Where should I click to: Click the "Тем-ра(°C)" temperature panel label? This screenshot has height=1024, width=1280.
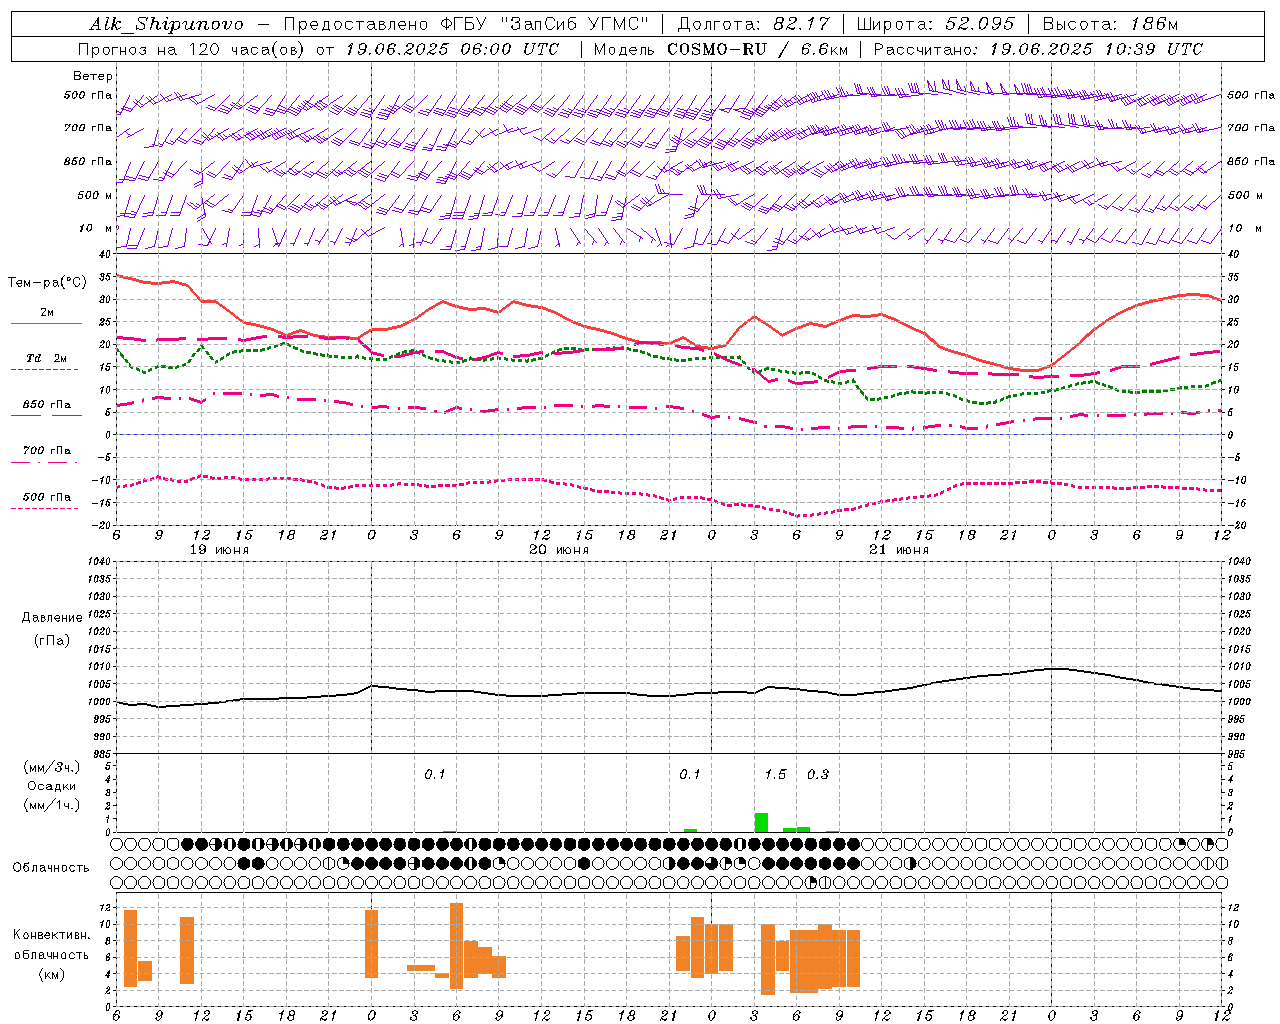pyautogui.click(x=47, y=283)
